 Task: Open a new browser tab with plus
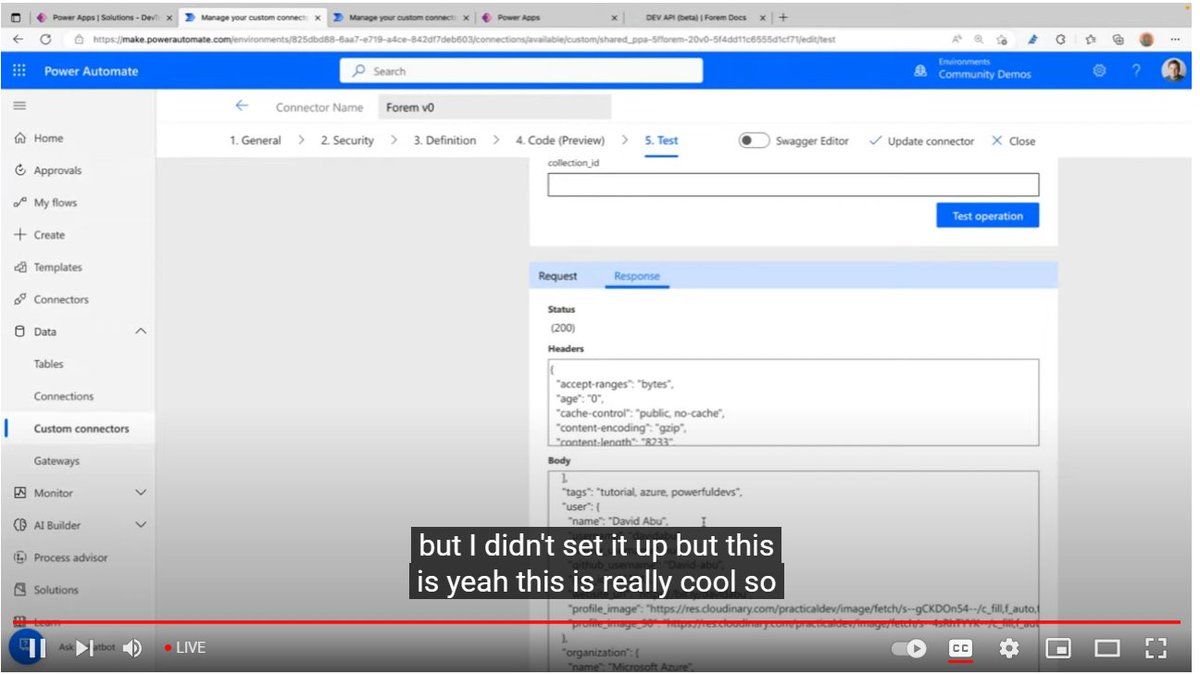[x=783, y=17]
